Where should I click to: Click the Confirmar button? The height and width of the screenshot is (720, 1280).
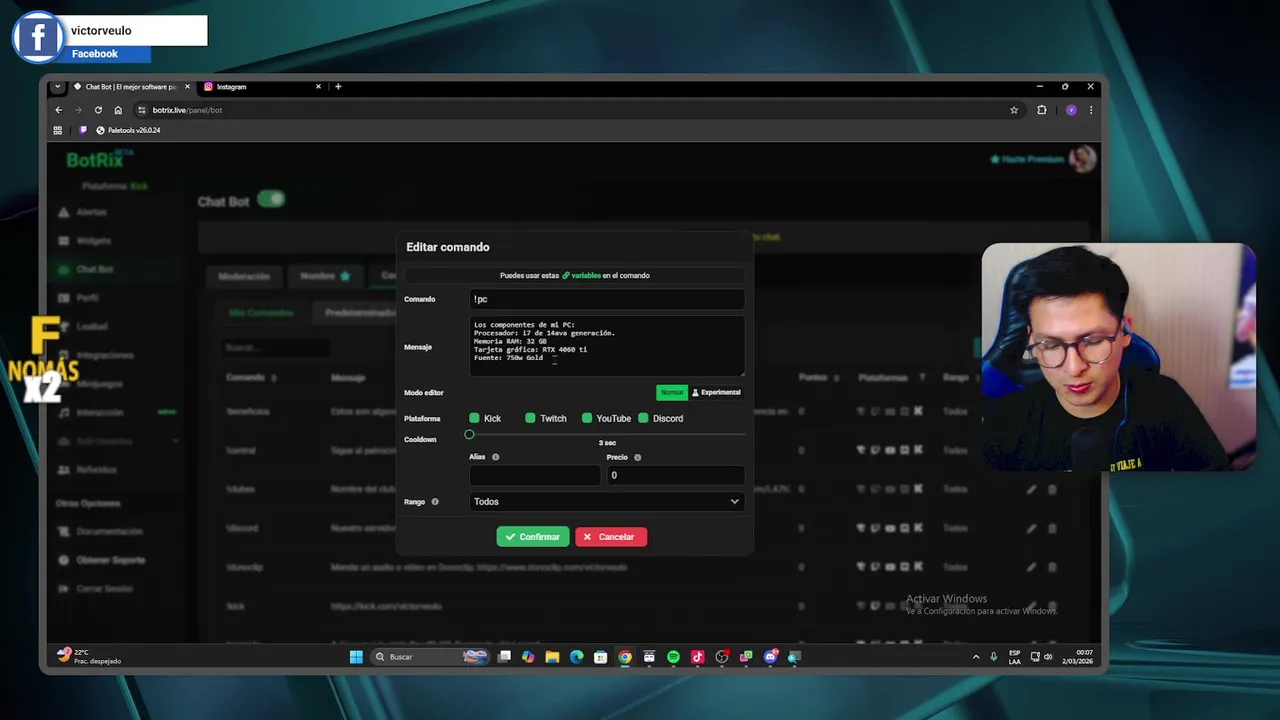point(532,537)
